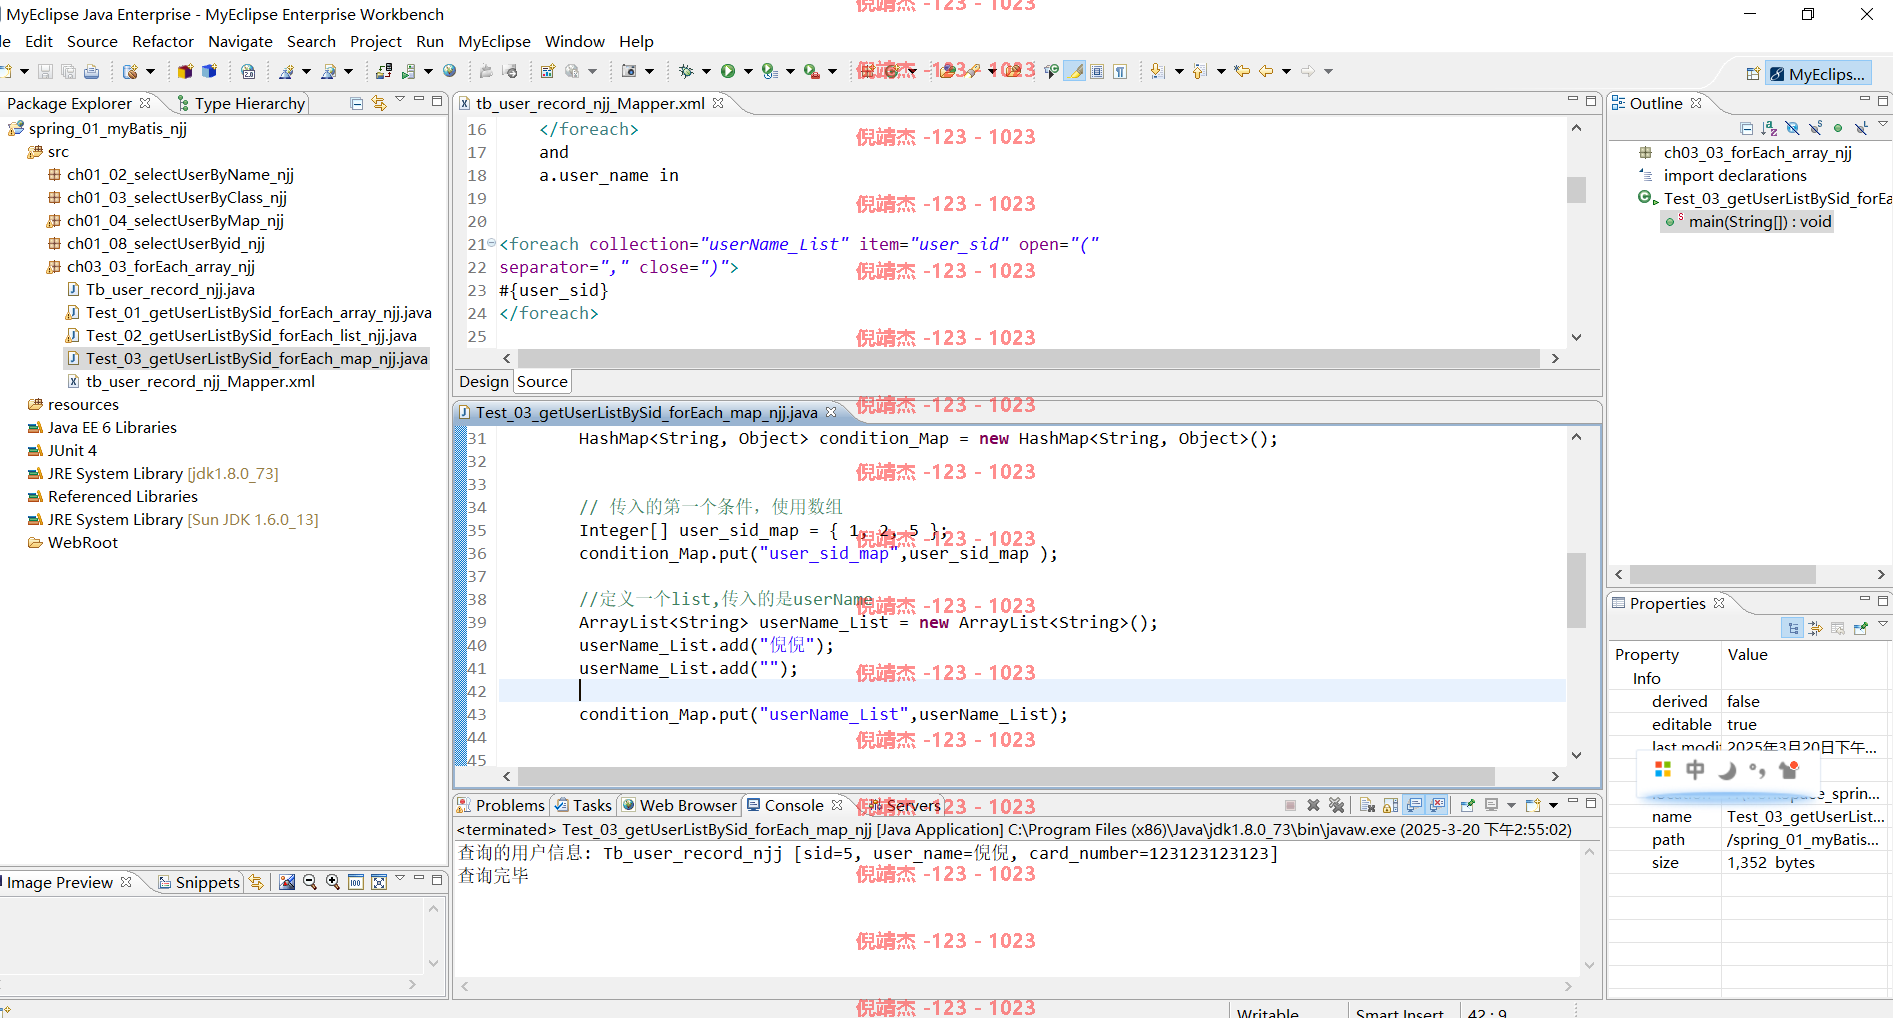
Task: Open the Navigate menu
Action: coord(240,41)
